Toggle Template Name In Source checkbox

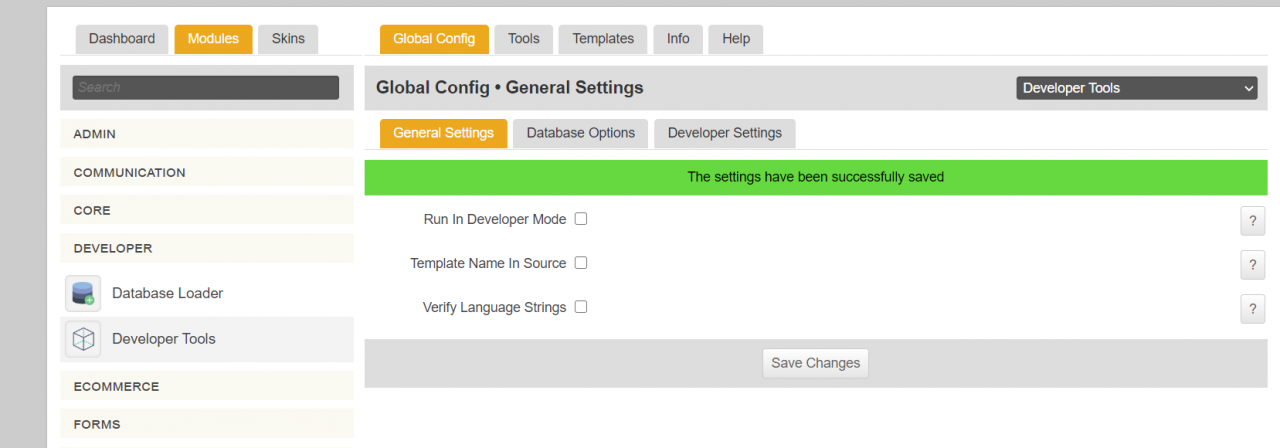coord(581,263)
